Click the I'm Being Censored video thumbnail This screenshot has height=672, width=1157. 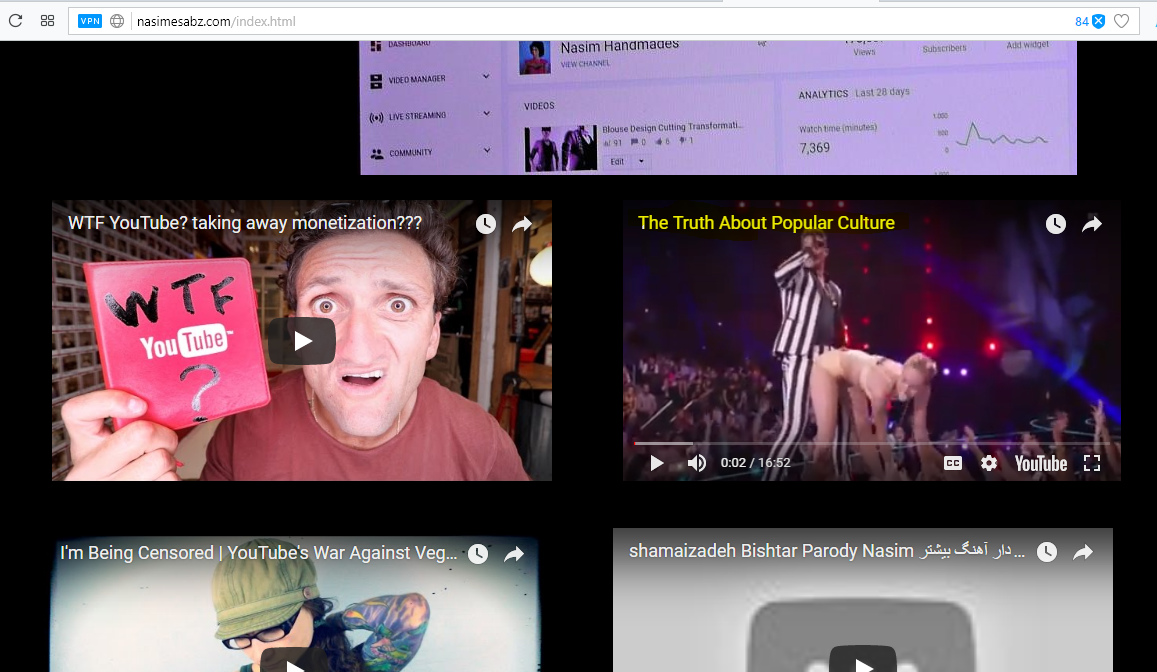(295, 604)
